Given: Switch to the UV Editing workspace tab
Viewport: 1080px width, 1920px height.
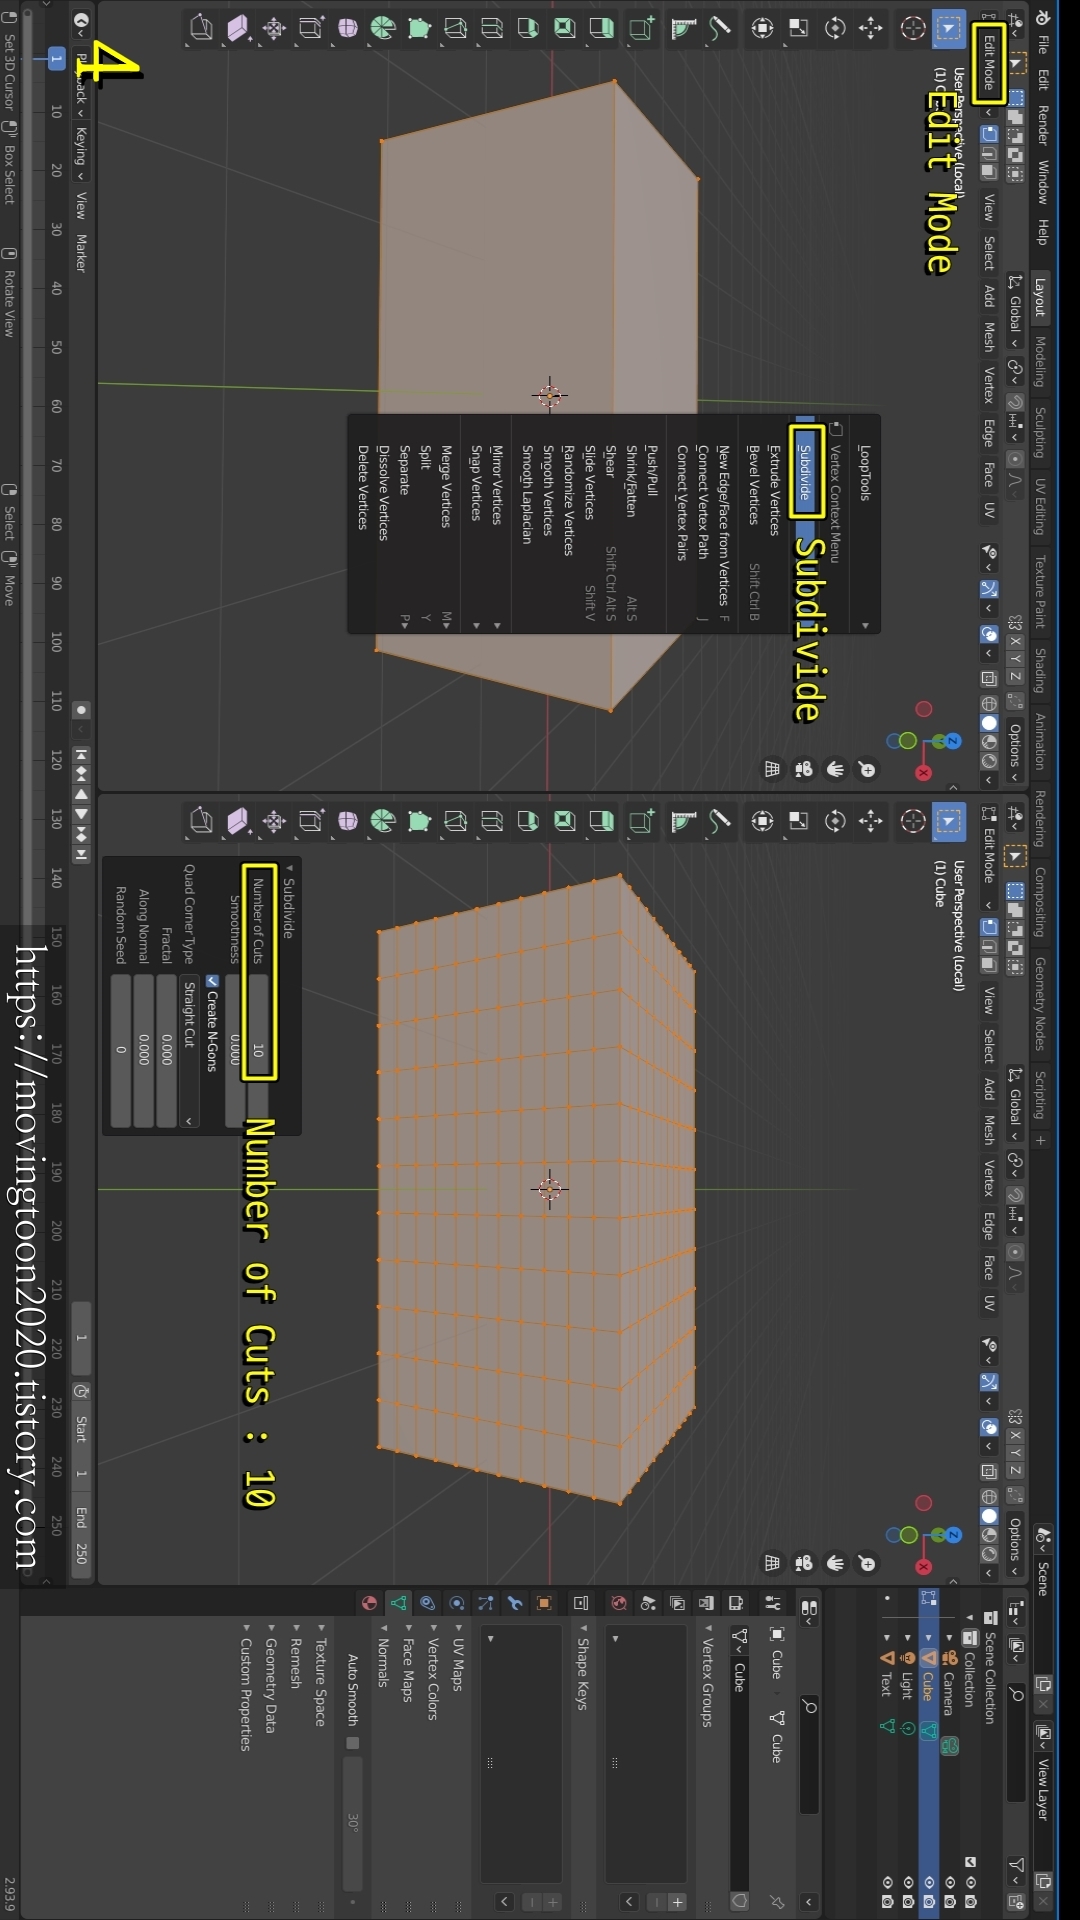Looking at the screenshot, I should pyautogui.click(x=1040, y=507).
